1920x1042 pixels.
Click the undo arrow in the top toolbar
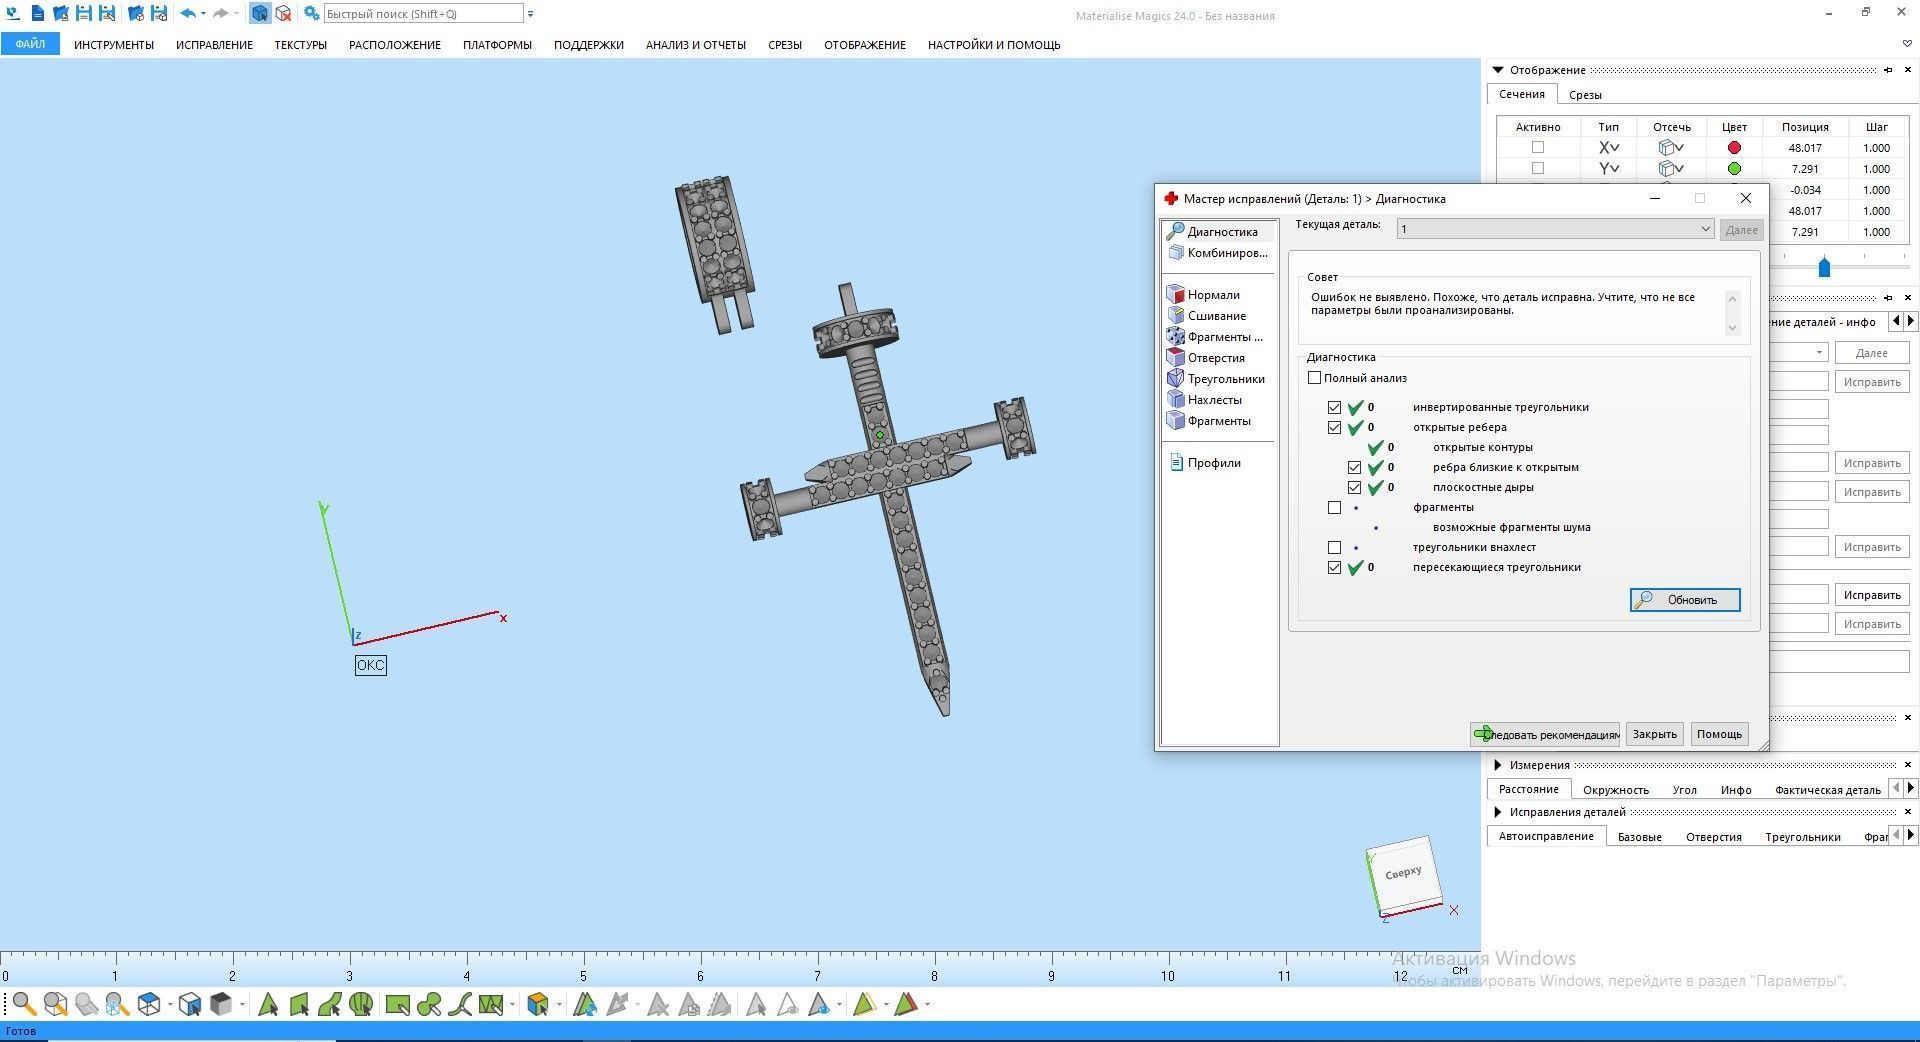click(x=187, y=14)
